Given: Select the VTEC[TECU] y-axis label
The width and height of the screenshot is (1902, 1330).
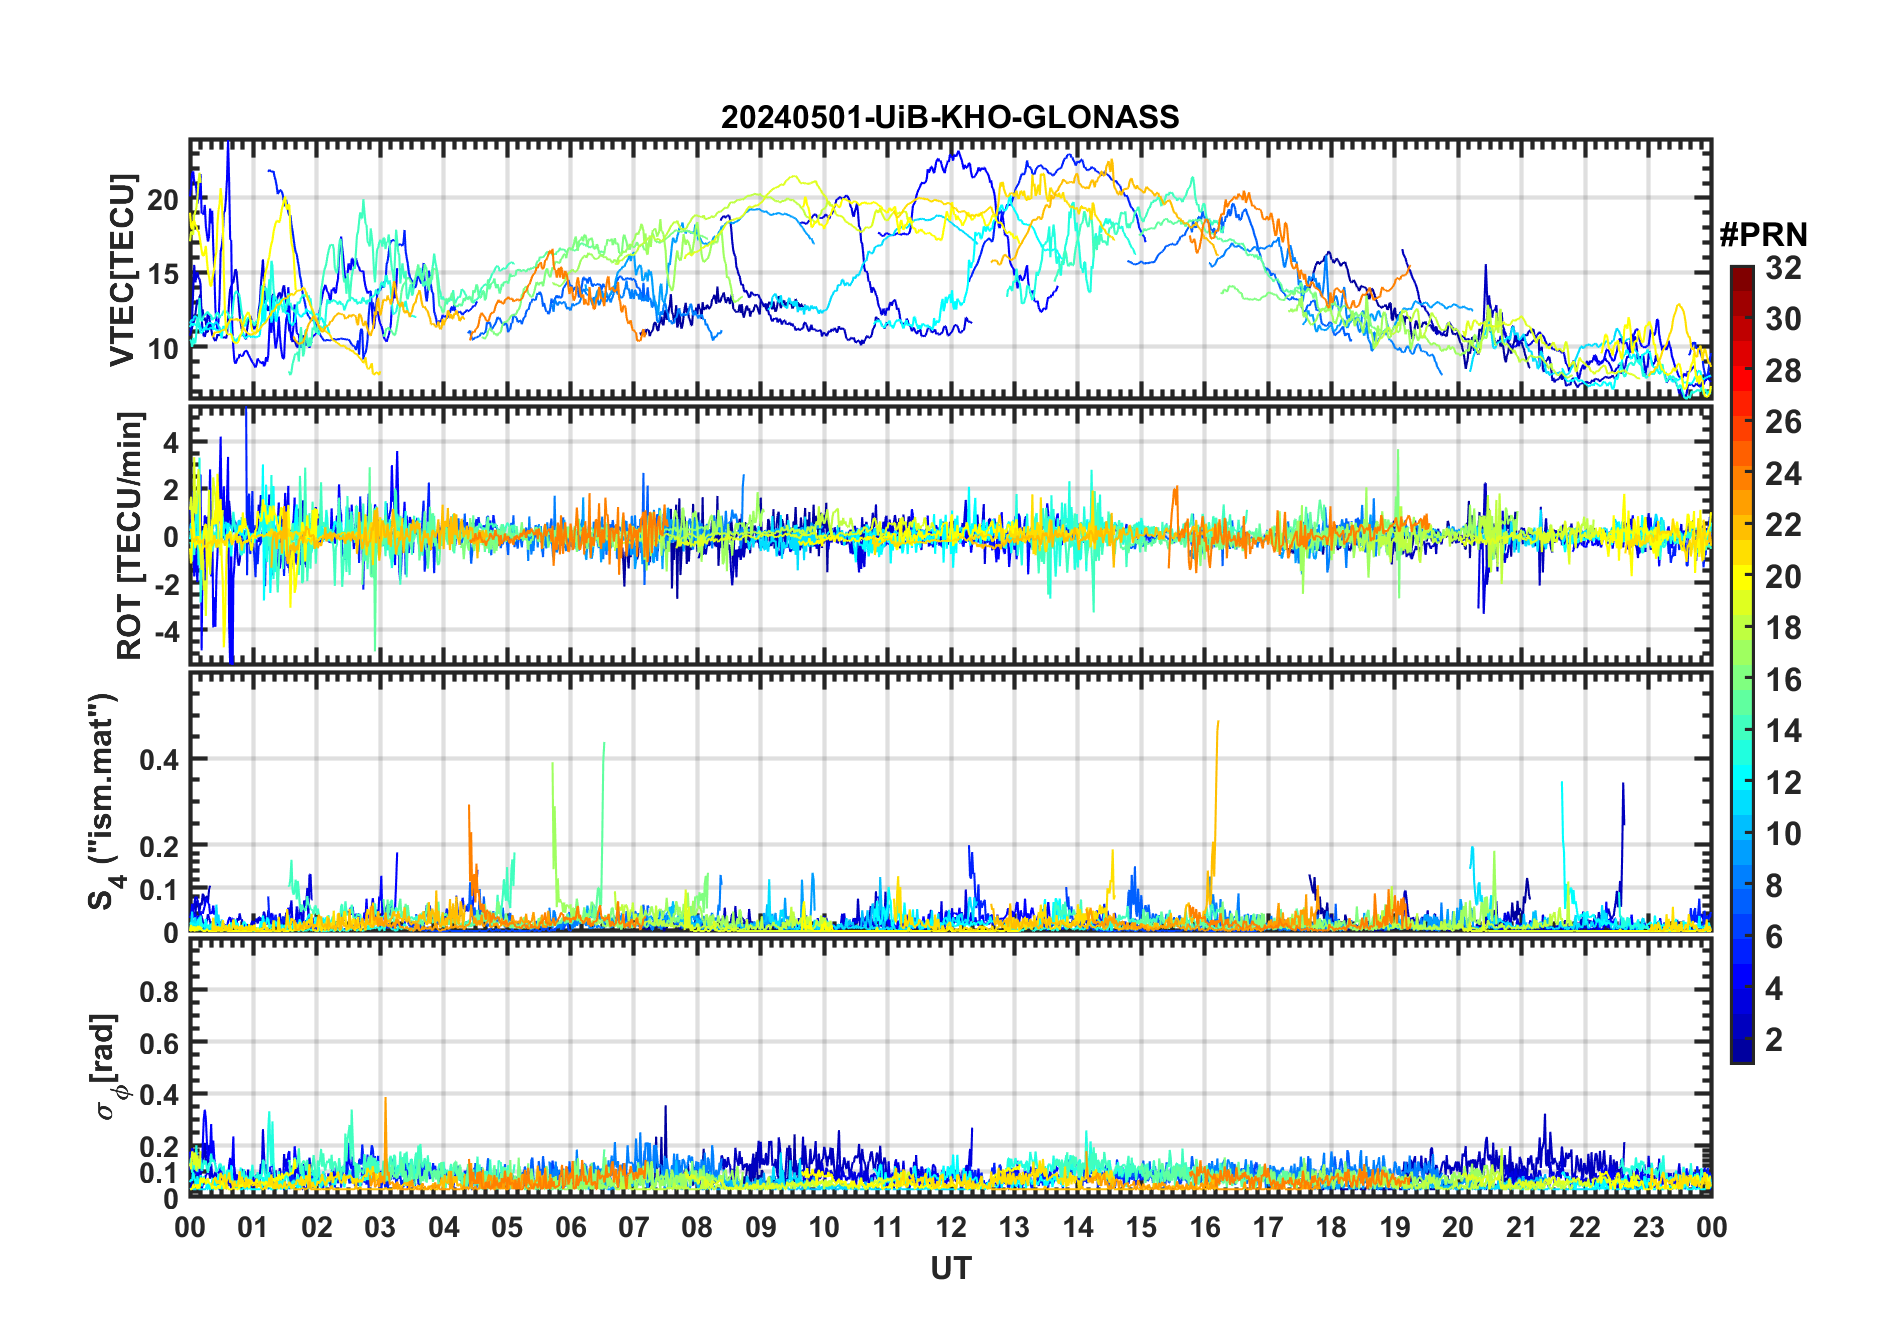Looking at the screenshot, I should (x=122, y=270).
